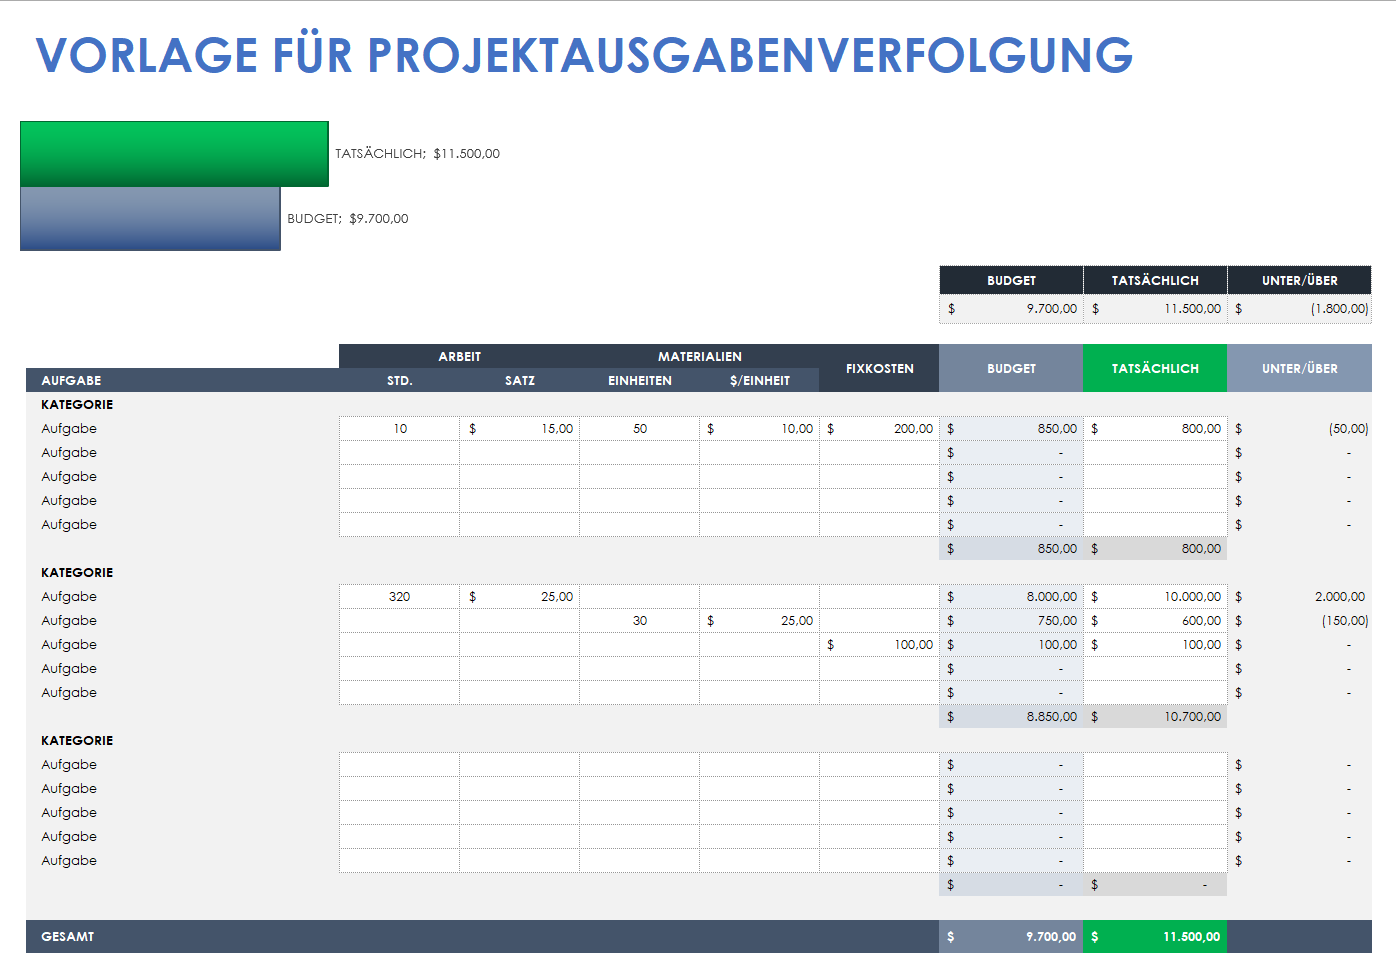Select the ARBEIT column group header
The height and width of the screenshot is (978, 1396).
coord(459,356)
